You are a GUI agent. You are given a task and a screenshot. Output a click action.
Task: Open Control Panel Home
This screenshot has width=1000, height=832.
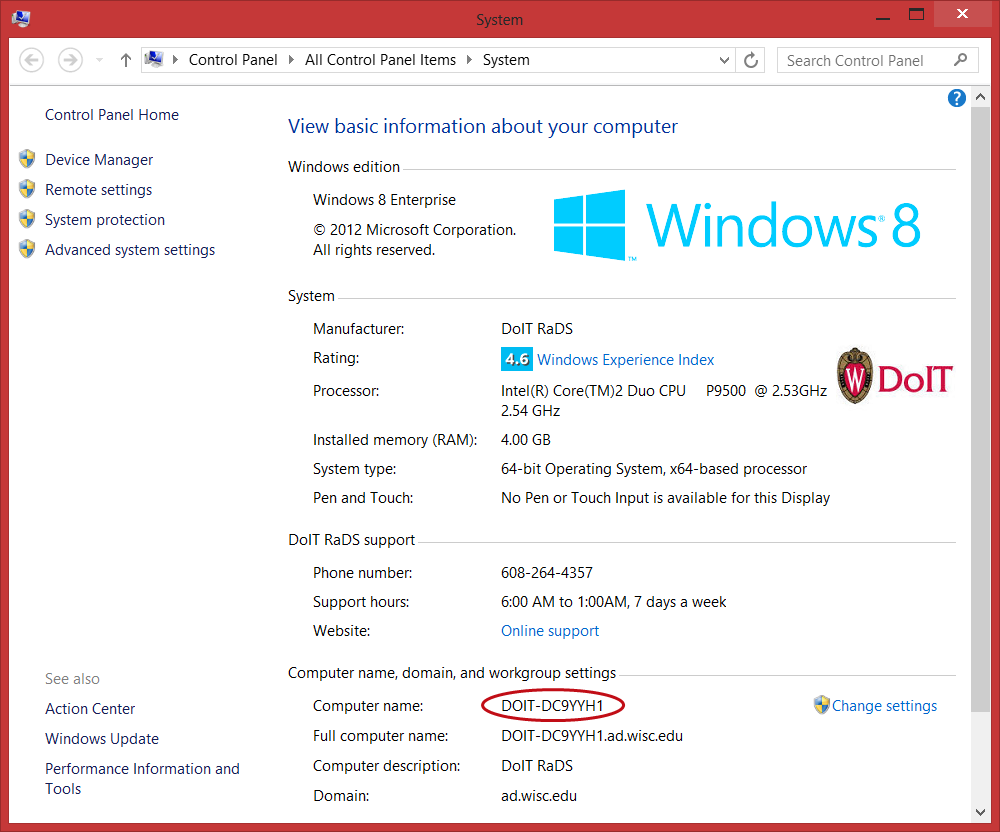tap(112, 115)
